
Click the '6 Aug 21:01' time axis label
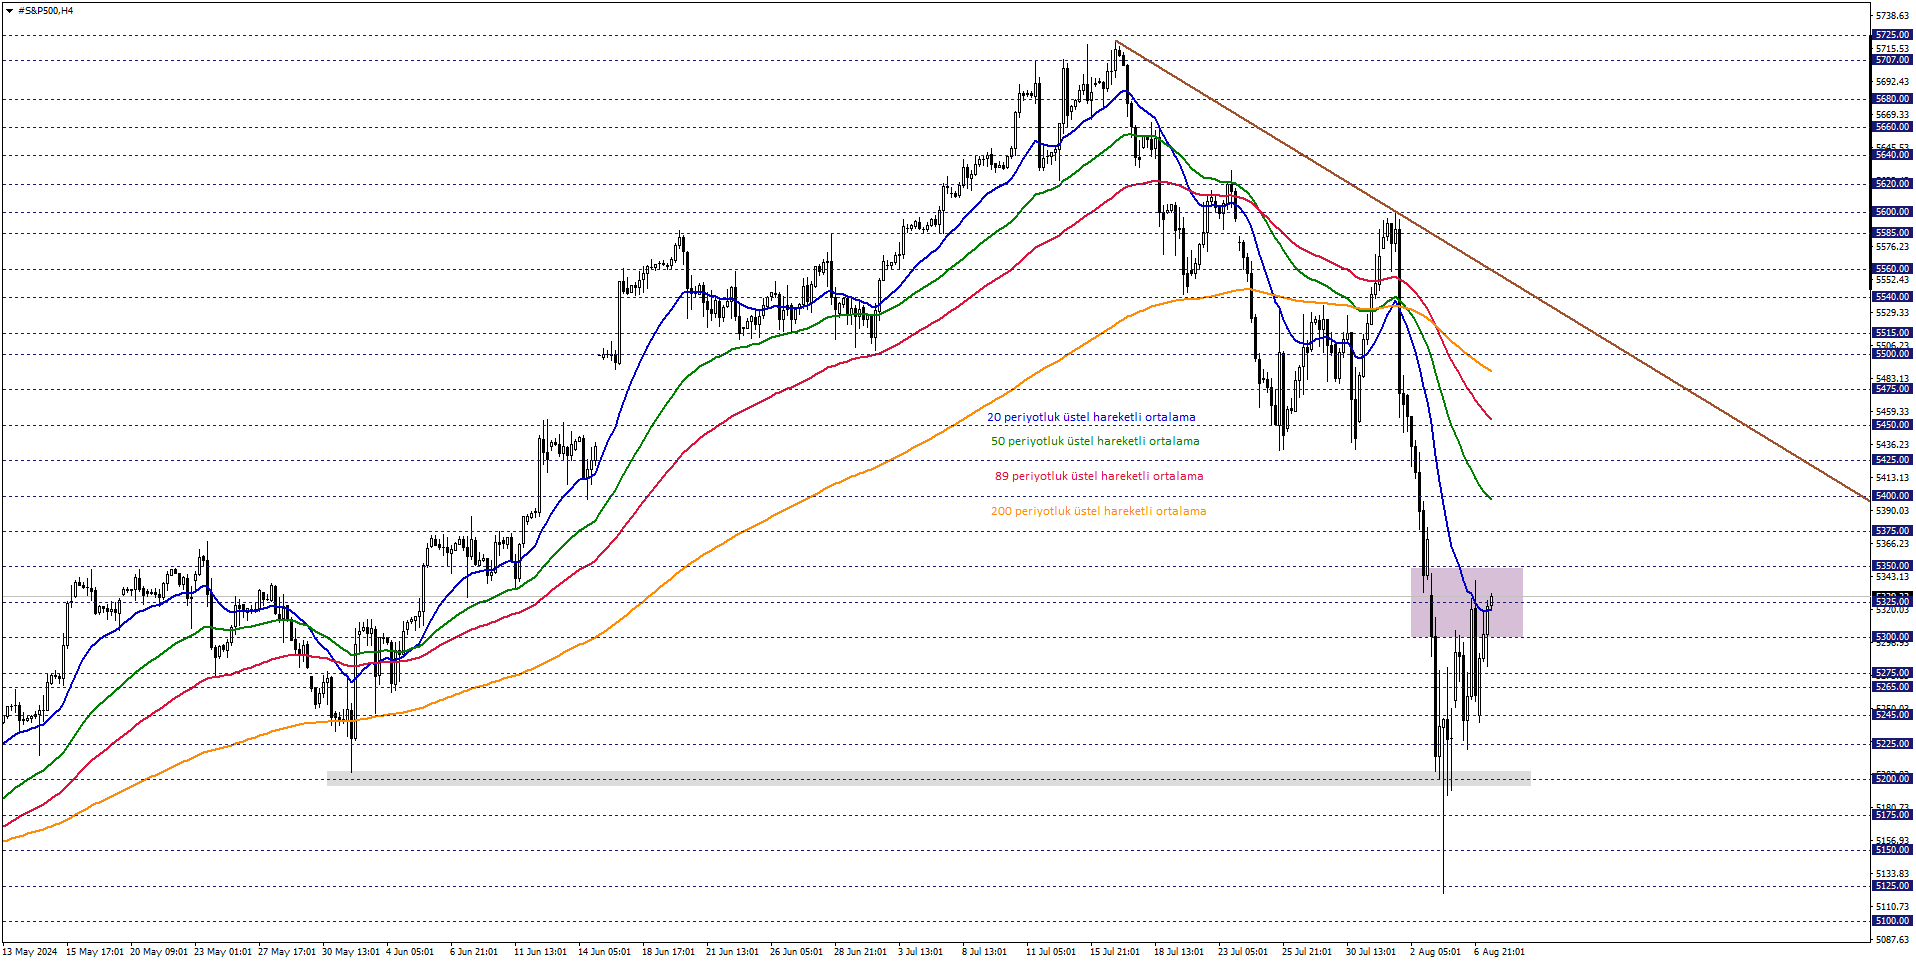[1499, 952]
